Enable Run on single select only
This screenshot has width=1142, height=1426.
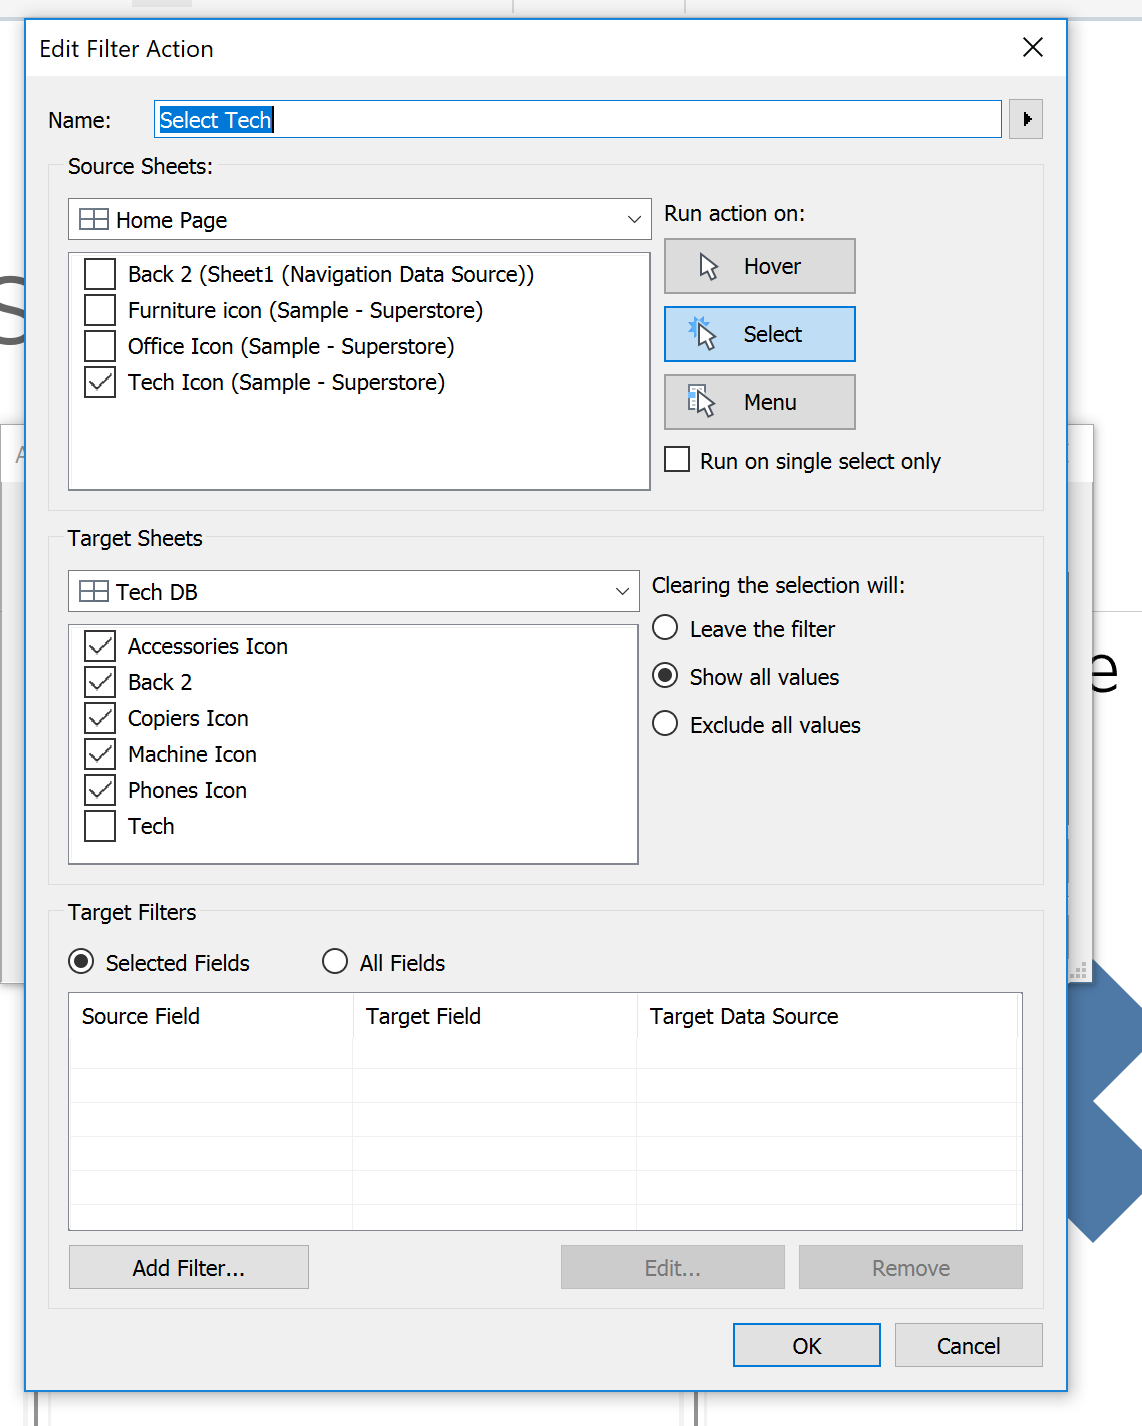click(x=677, y=459)
